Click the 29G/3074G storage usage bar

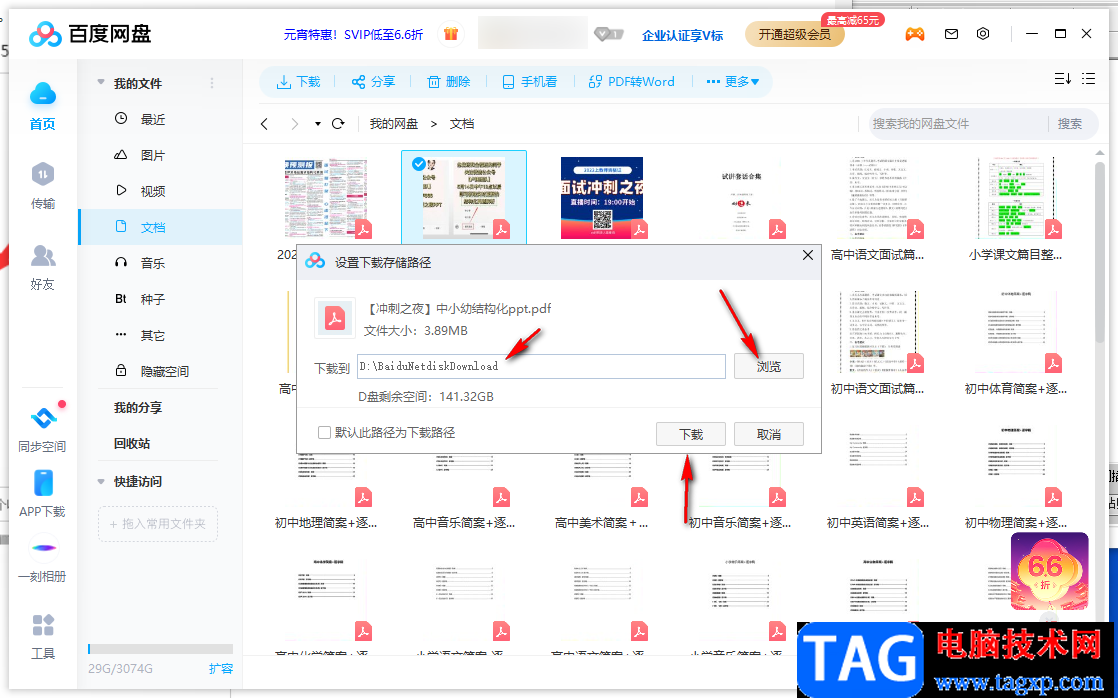coord(160,649)
